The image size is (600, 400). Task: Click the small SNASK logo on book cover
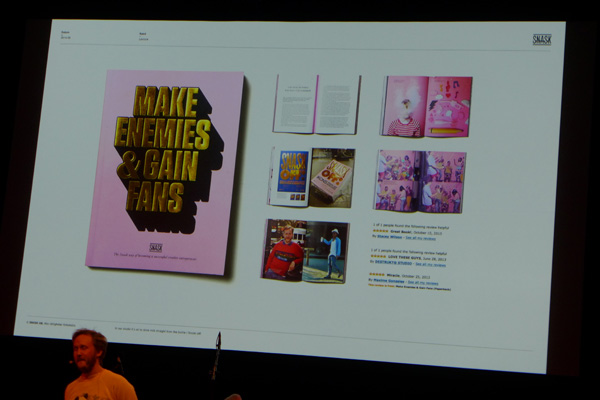(156, 247)
